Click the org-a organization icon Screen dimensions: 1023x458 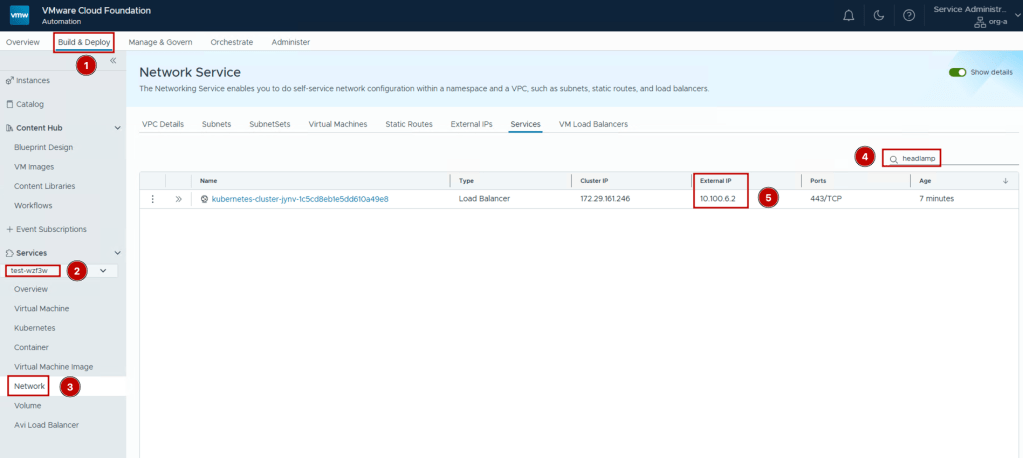tap(979, 22)
